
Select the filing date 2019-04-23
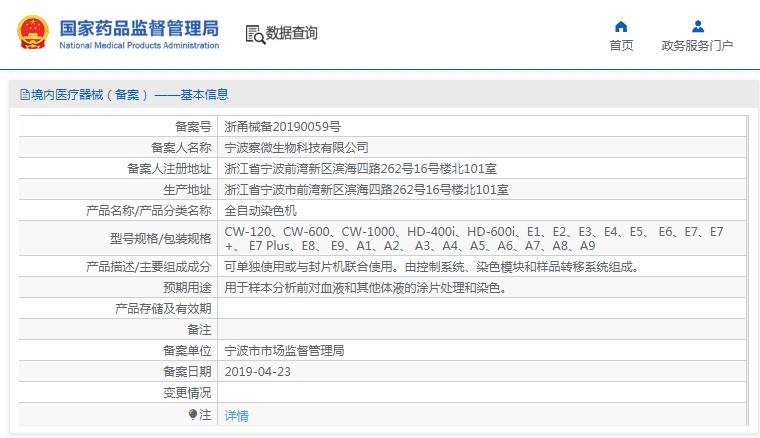pos(257,372)
